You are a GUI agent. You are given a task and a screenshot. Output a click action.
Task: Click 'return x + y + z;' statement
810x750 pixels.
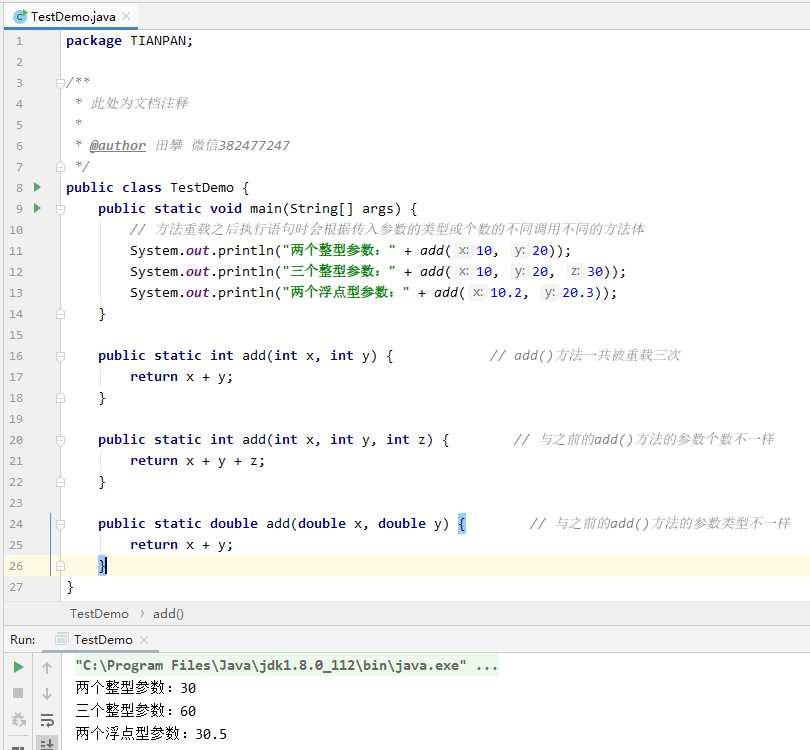click(x=197, y=461)
